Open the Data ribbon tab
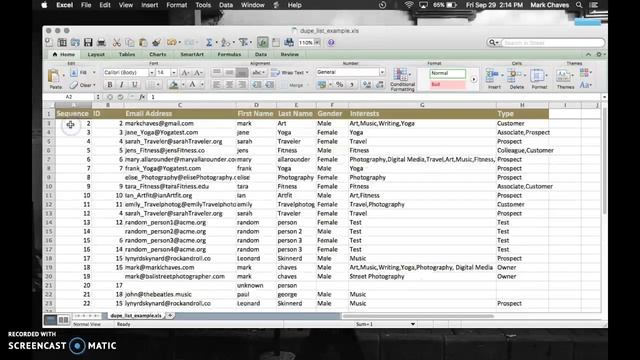 [x=261, y=54]
